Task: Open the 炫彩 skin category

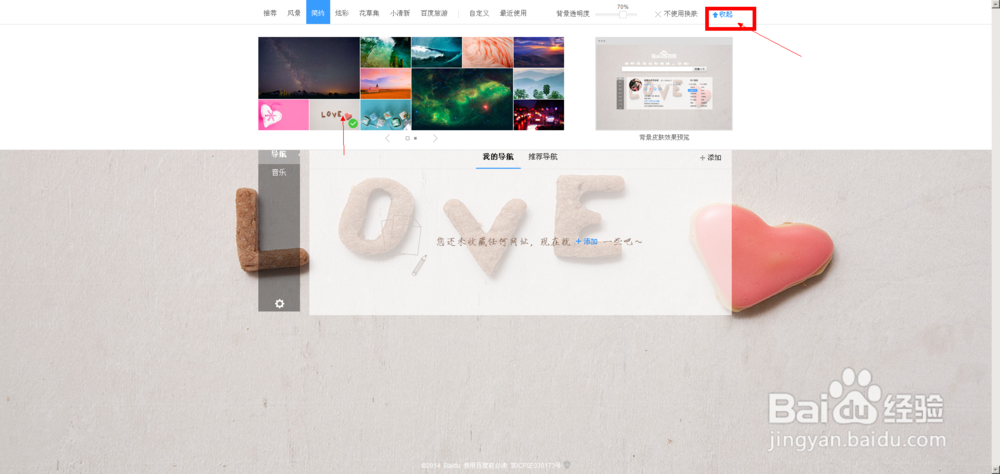Action: coord(342,13)
